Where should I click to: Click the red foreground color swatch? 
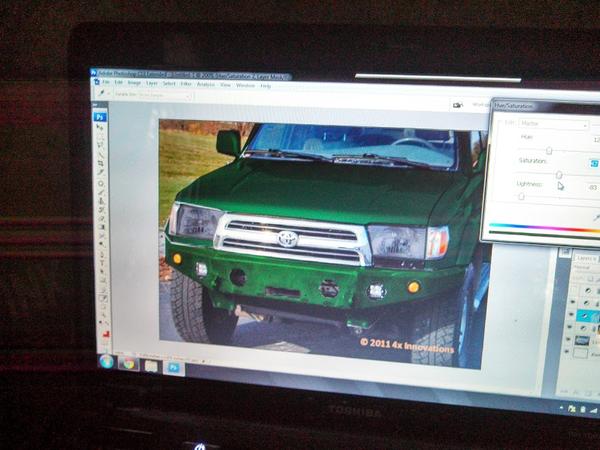point(106,334)
